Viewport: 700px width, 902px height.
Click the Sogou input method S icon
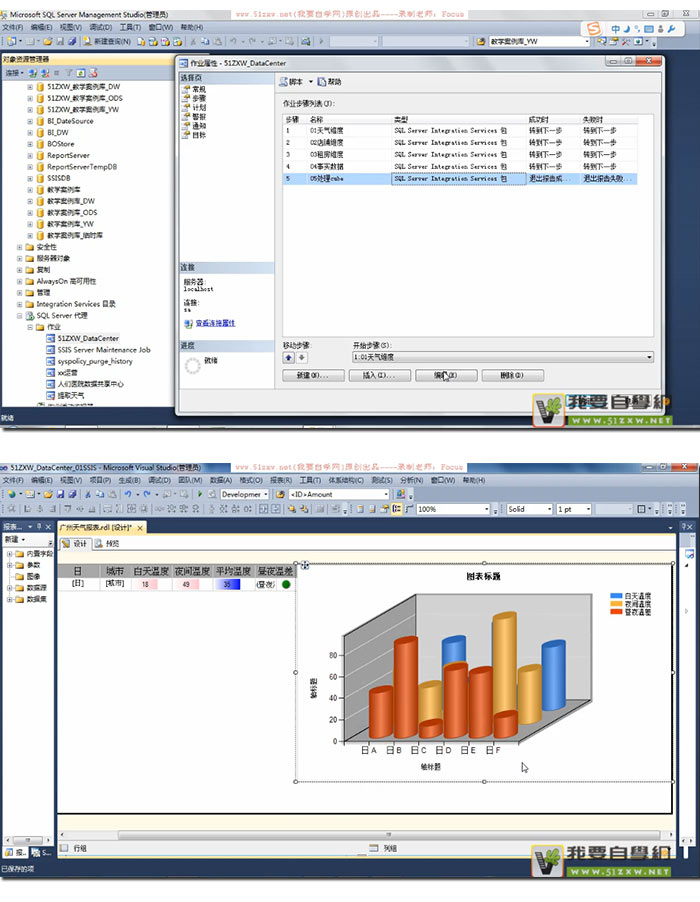point(594,28)
